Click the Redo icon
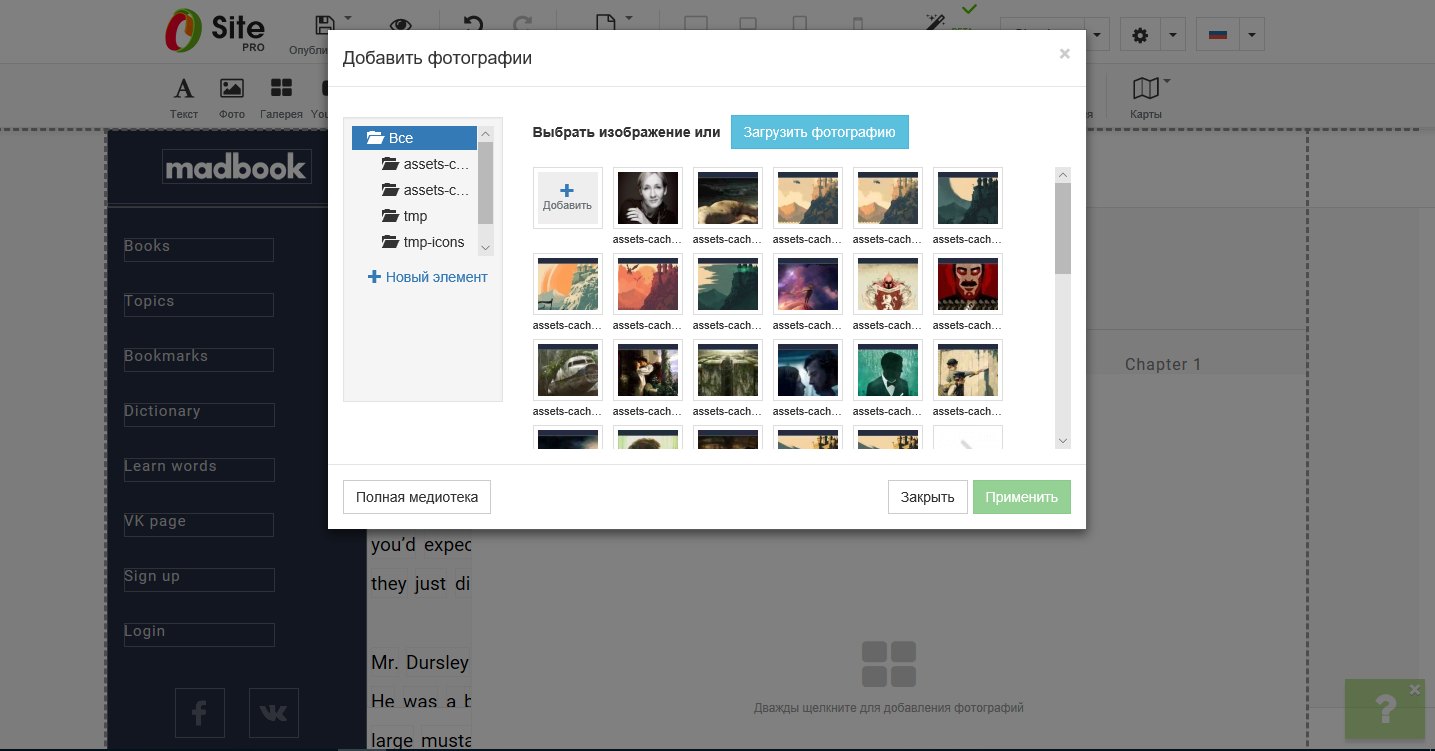Viewport: 1435px width, 751px height. click(x=523, y=22)
